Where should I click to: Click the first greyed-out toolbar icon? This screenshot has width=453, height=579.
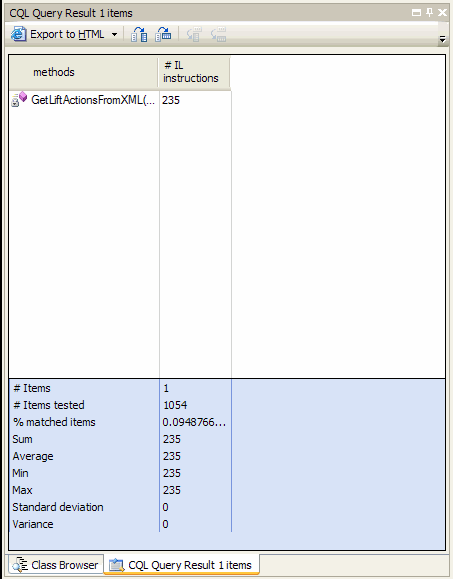(194, 34)
